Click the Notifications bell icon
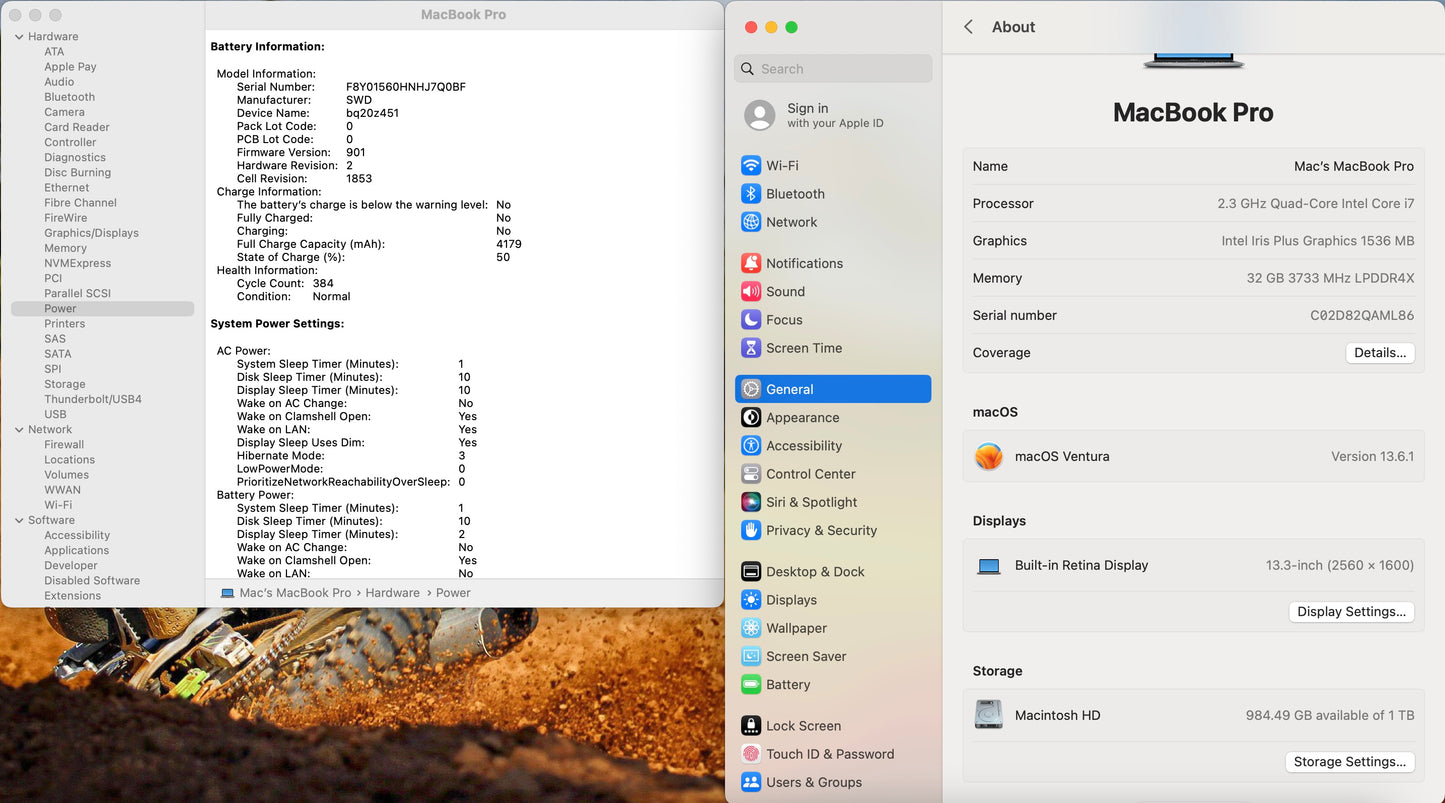The image size is (1445, 803). 751,263
